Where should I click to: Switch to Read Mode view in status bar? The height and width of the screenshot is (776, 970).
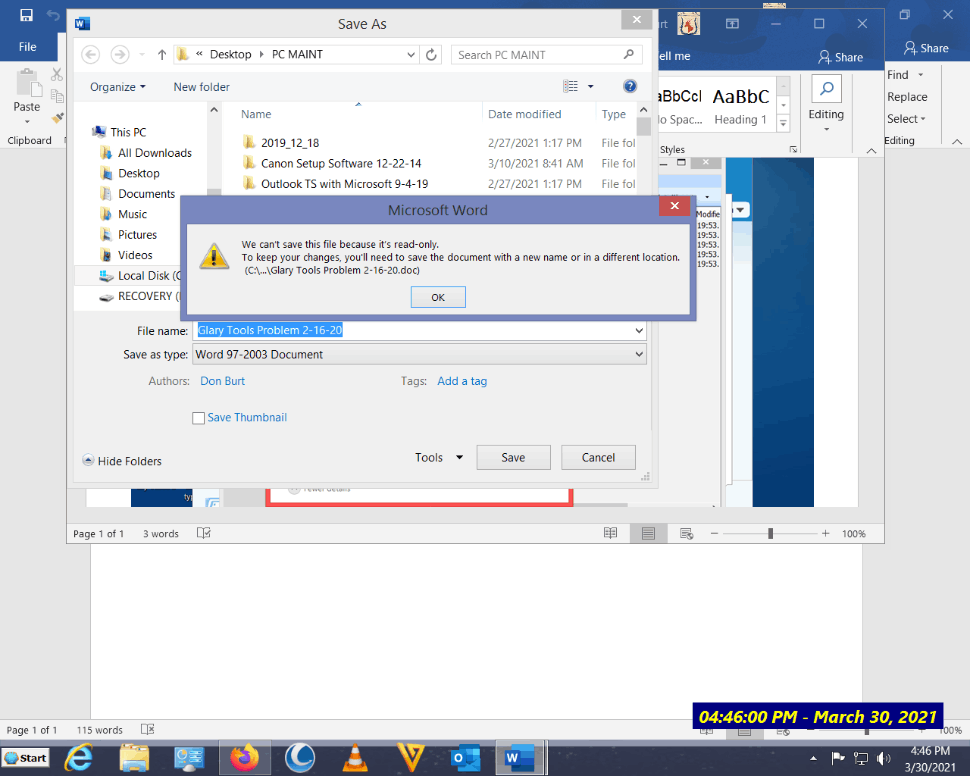click(x=611, y=533)
